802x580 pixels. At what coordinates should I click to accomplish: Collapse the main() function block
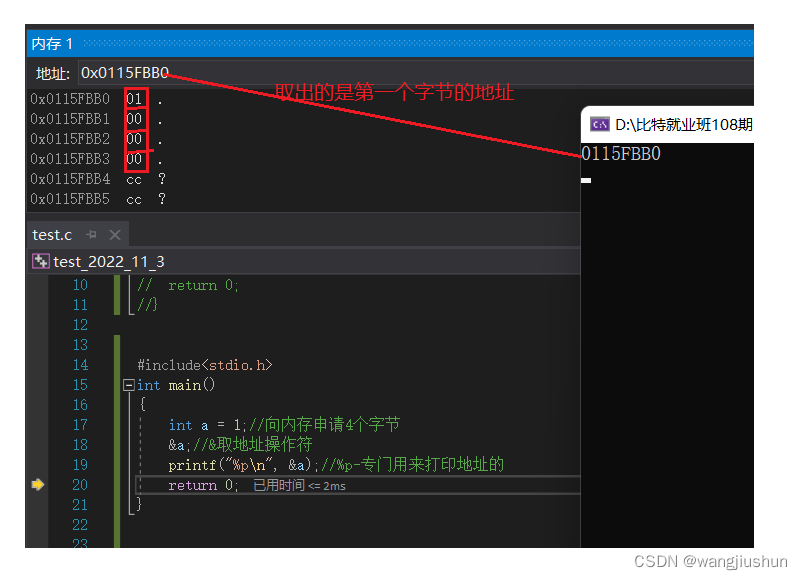128,385
